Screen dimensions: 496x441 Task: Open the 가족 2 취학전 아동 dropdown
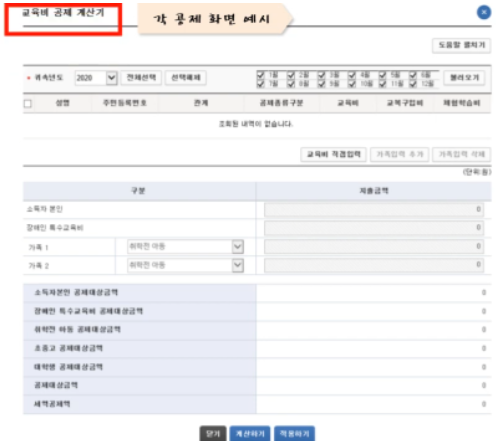pyautogui.click(x=185, y=265)
